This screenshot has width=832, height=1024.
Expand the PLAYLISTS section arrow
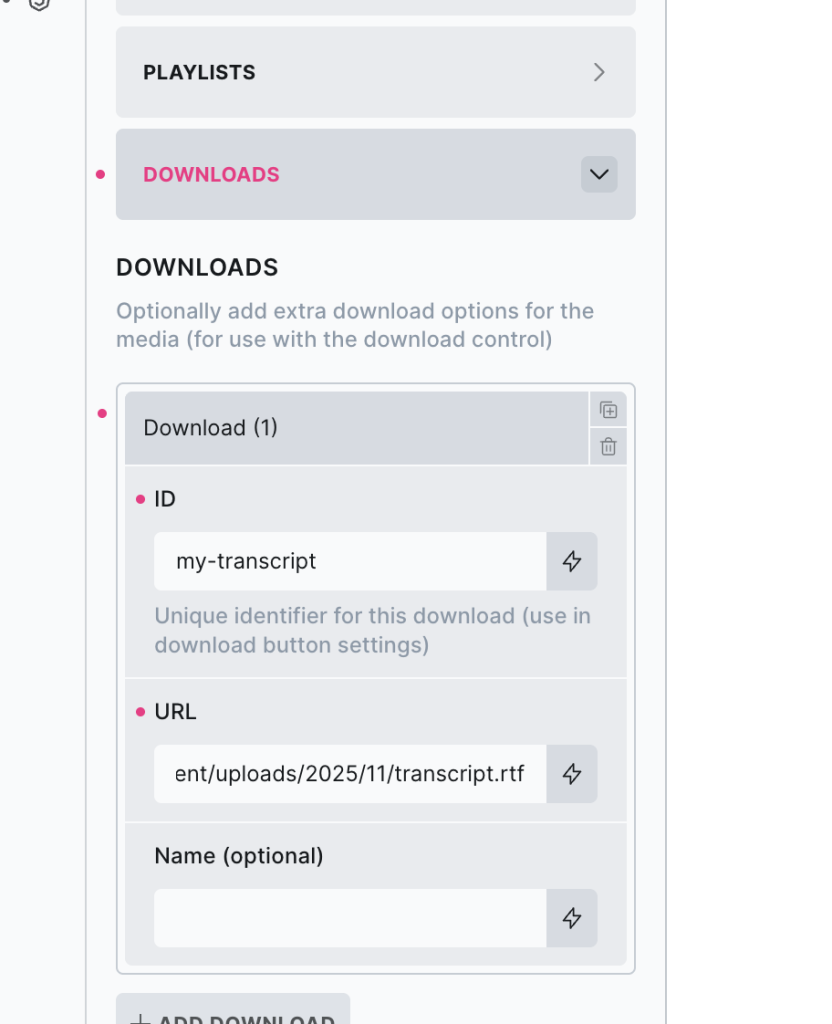(599, 72)
